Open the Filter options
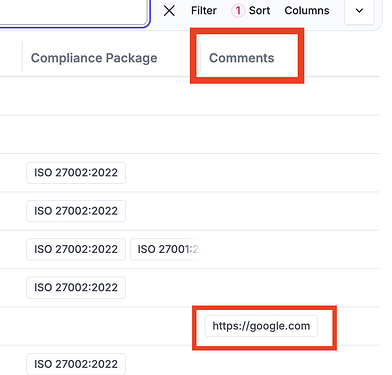392x375 pixels. pos(204,11)
